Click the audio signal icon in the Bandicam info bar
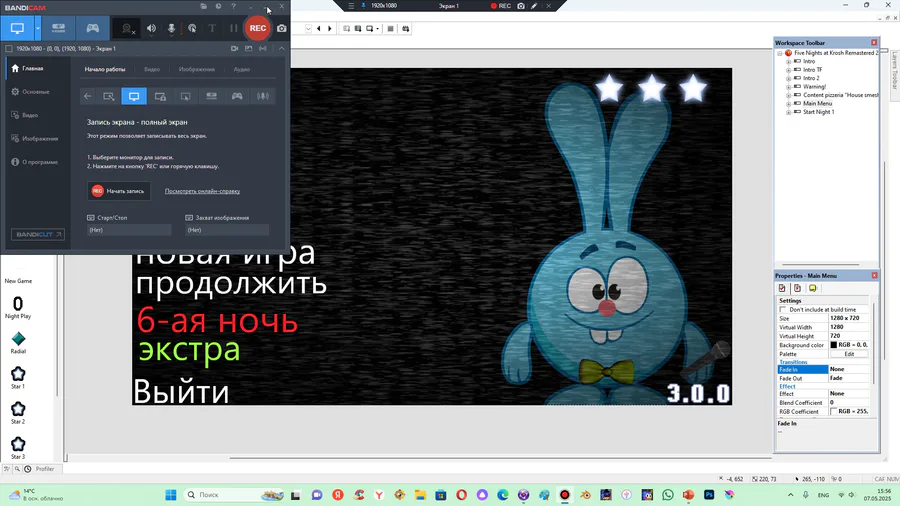This screenshot has height=506, width=900. (263, 49)
